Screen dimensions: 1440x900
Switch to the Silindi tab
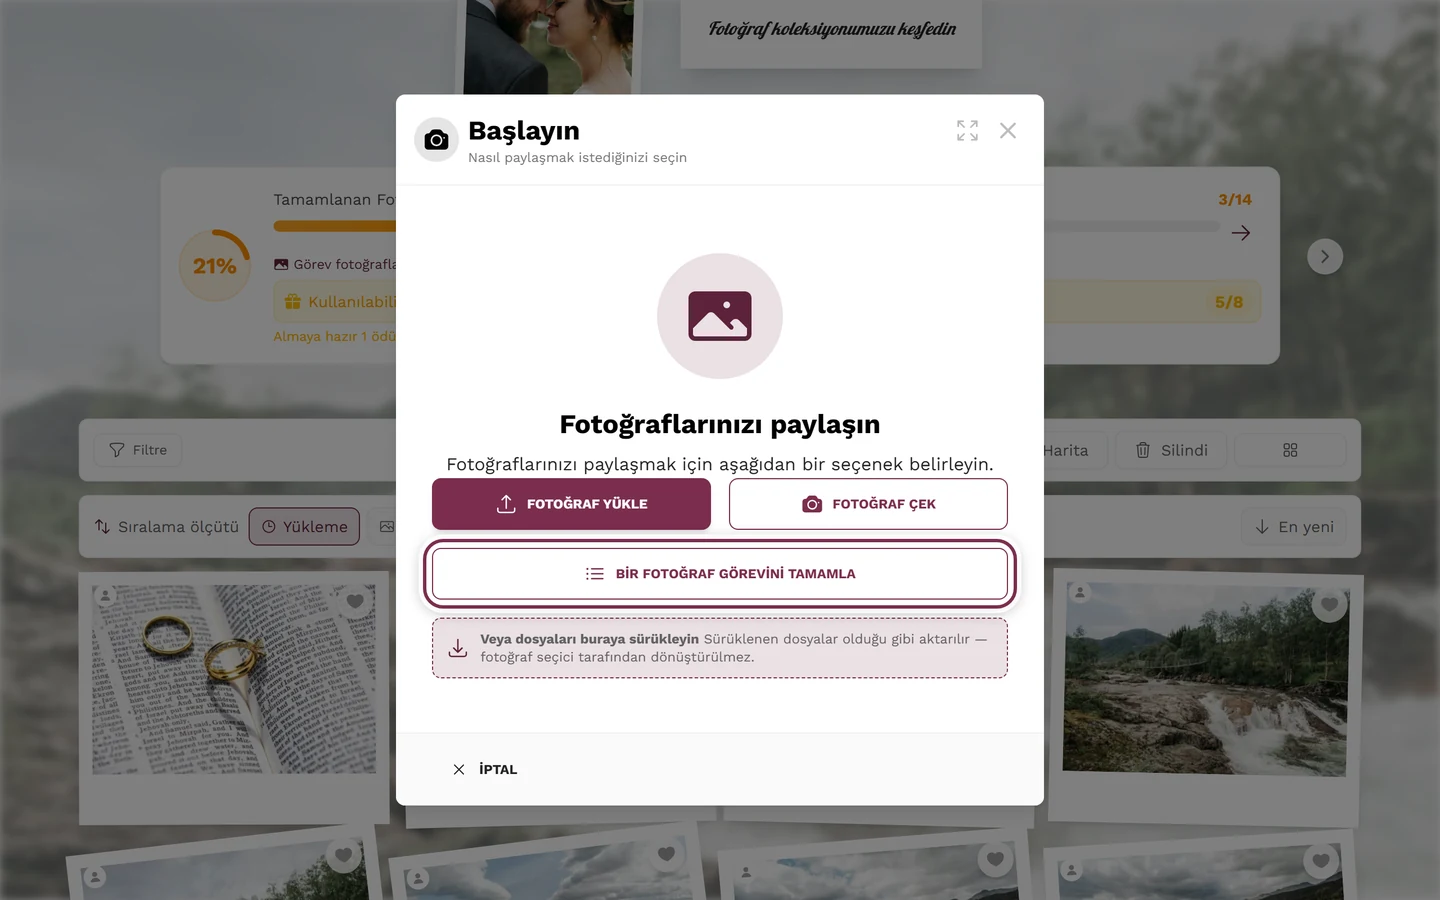coord(1171,450)
